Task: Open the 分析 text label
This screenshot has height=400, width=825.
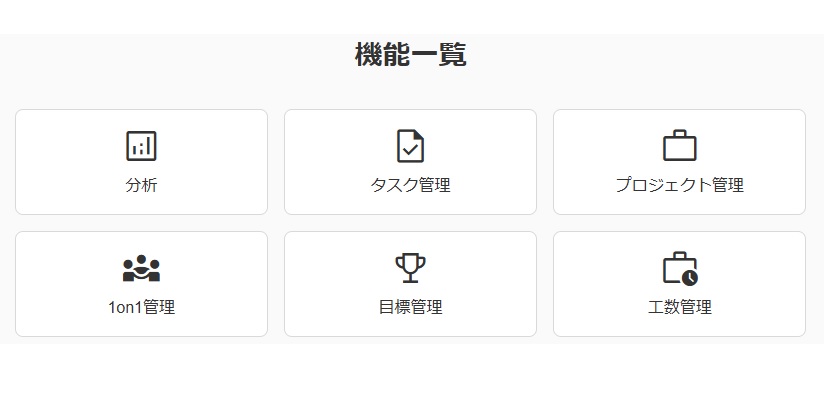Action: [141, 185]
